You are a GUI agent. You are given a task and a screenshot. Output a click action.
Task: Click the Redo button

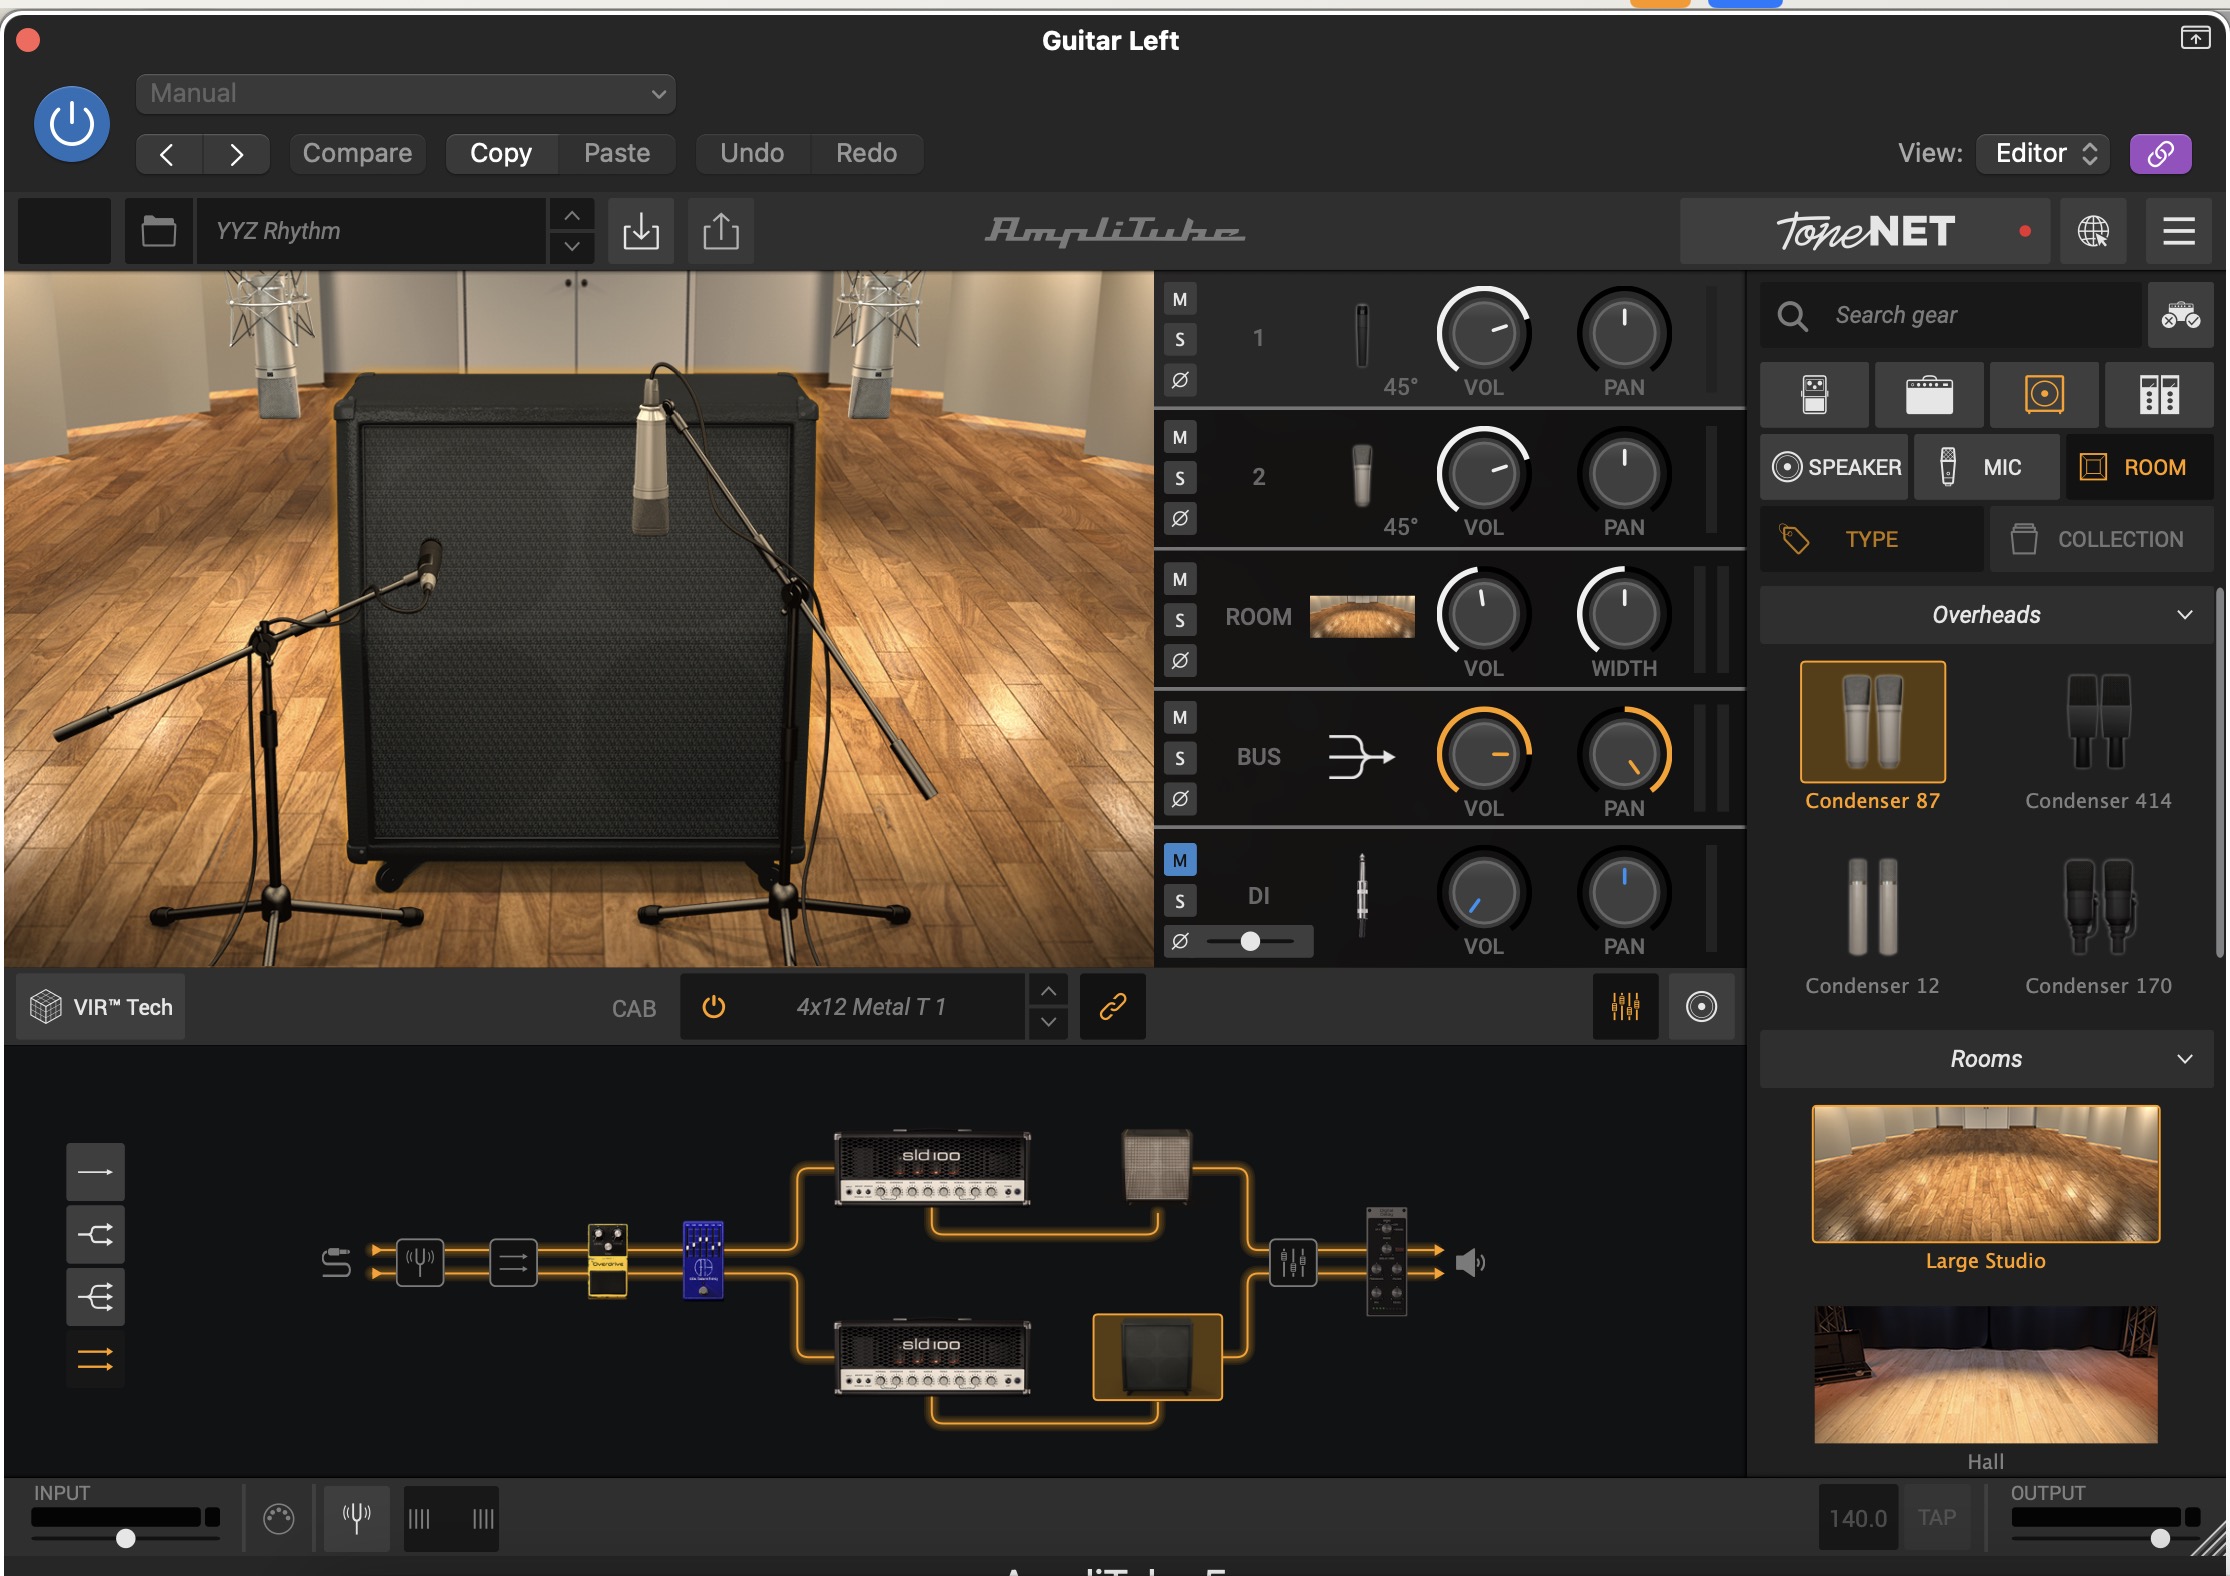[x=866, y=153]
